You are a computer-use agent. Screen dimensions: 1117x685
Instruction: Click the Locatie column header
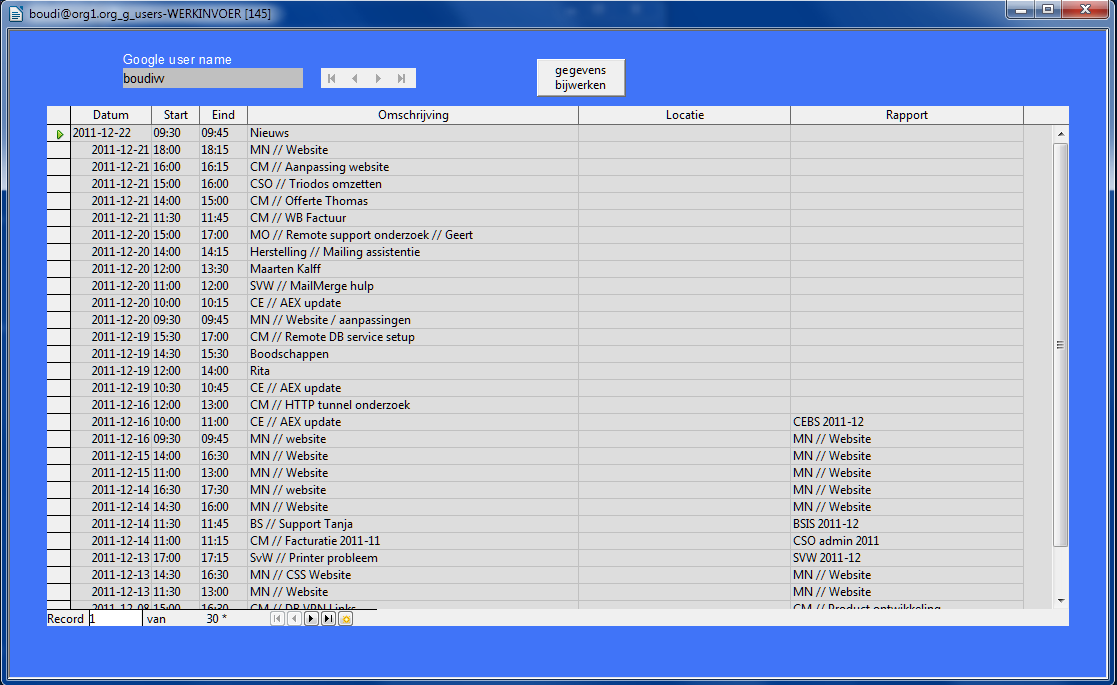684,115
